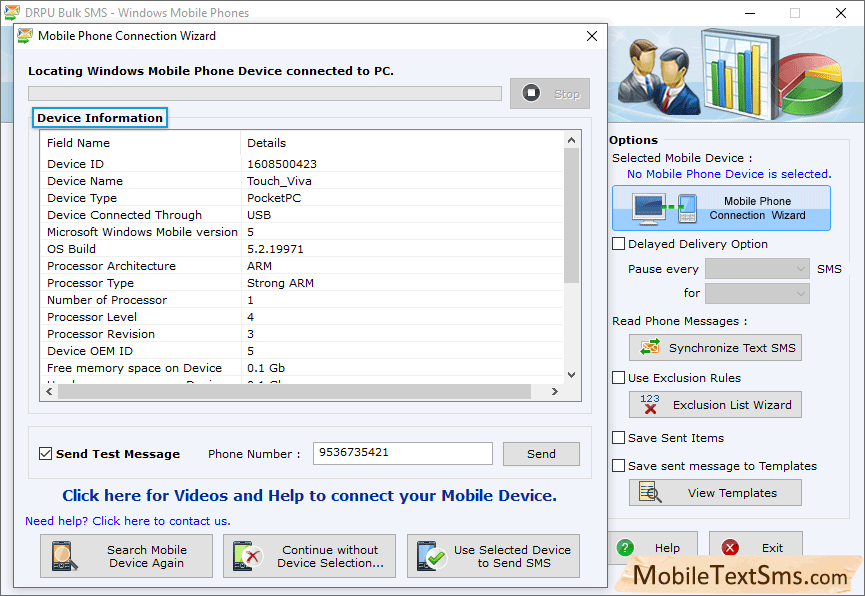Click the device search progress bar
865x596 pixels.
click(265, 93)
